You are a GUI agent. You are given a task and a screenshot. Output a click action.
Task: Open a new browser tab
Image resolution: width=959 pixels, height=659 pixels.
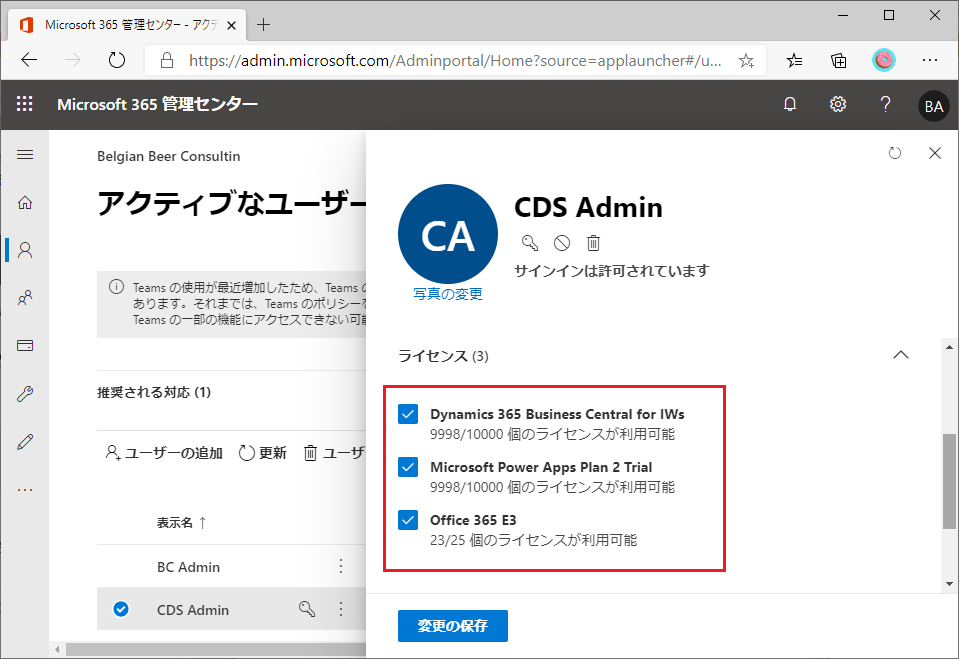pyautogui.click(x=264, y=24)
